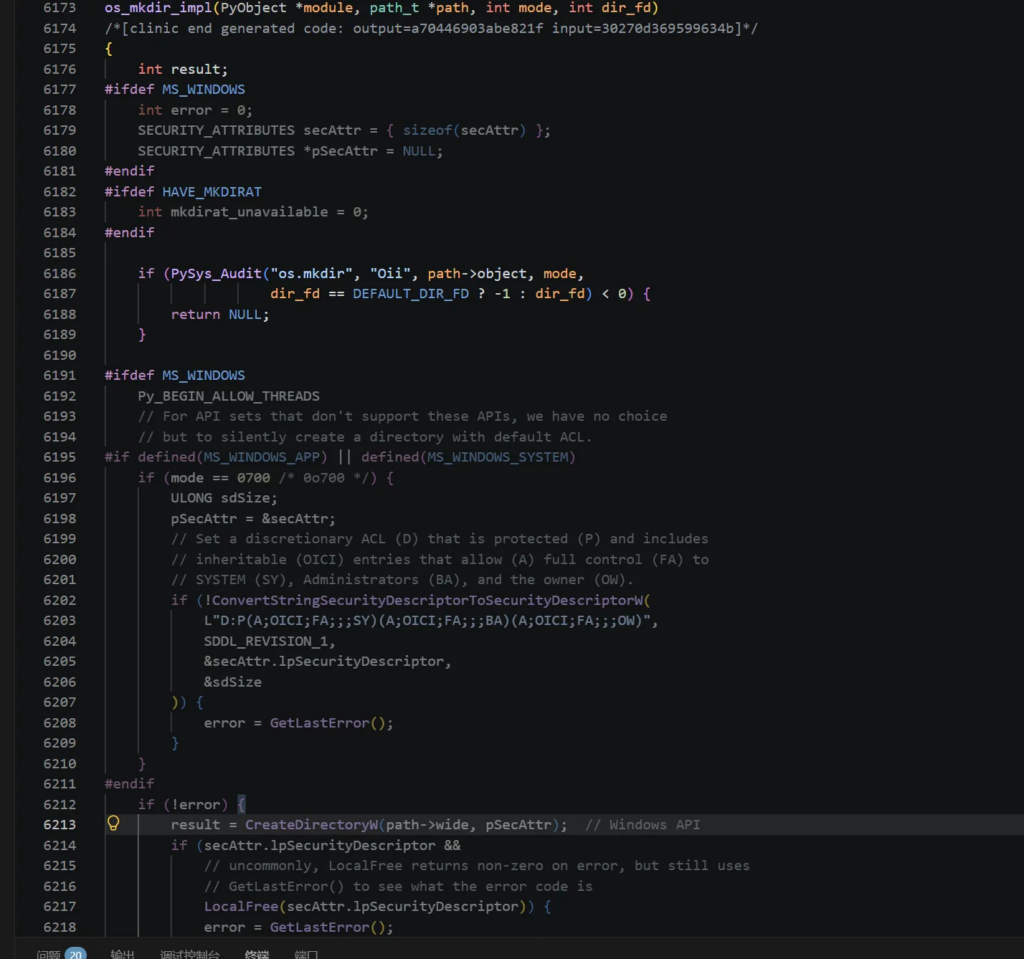Click the lightbulb code action icon on line 6213
Image resolution: width=1024 pixels, height=959 pixels.
coord(113,824)
